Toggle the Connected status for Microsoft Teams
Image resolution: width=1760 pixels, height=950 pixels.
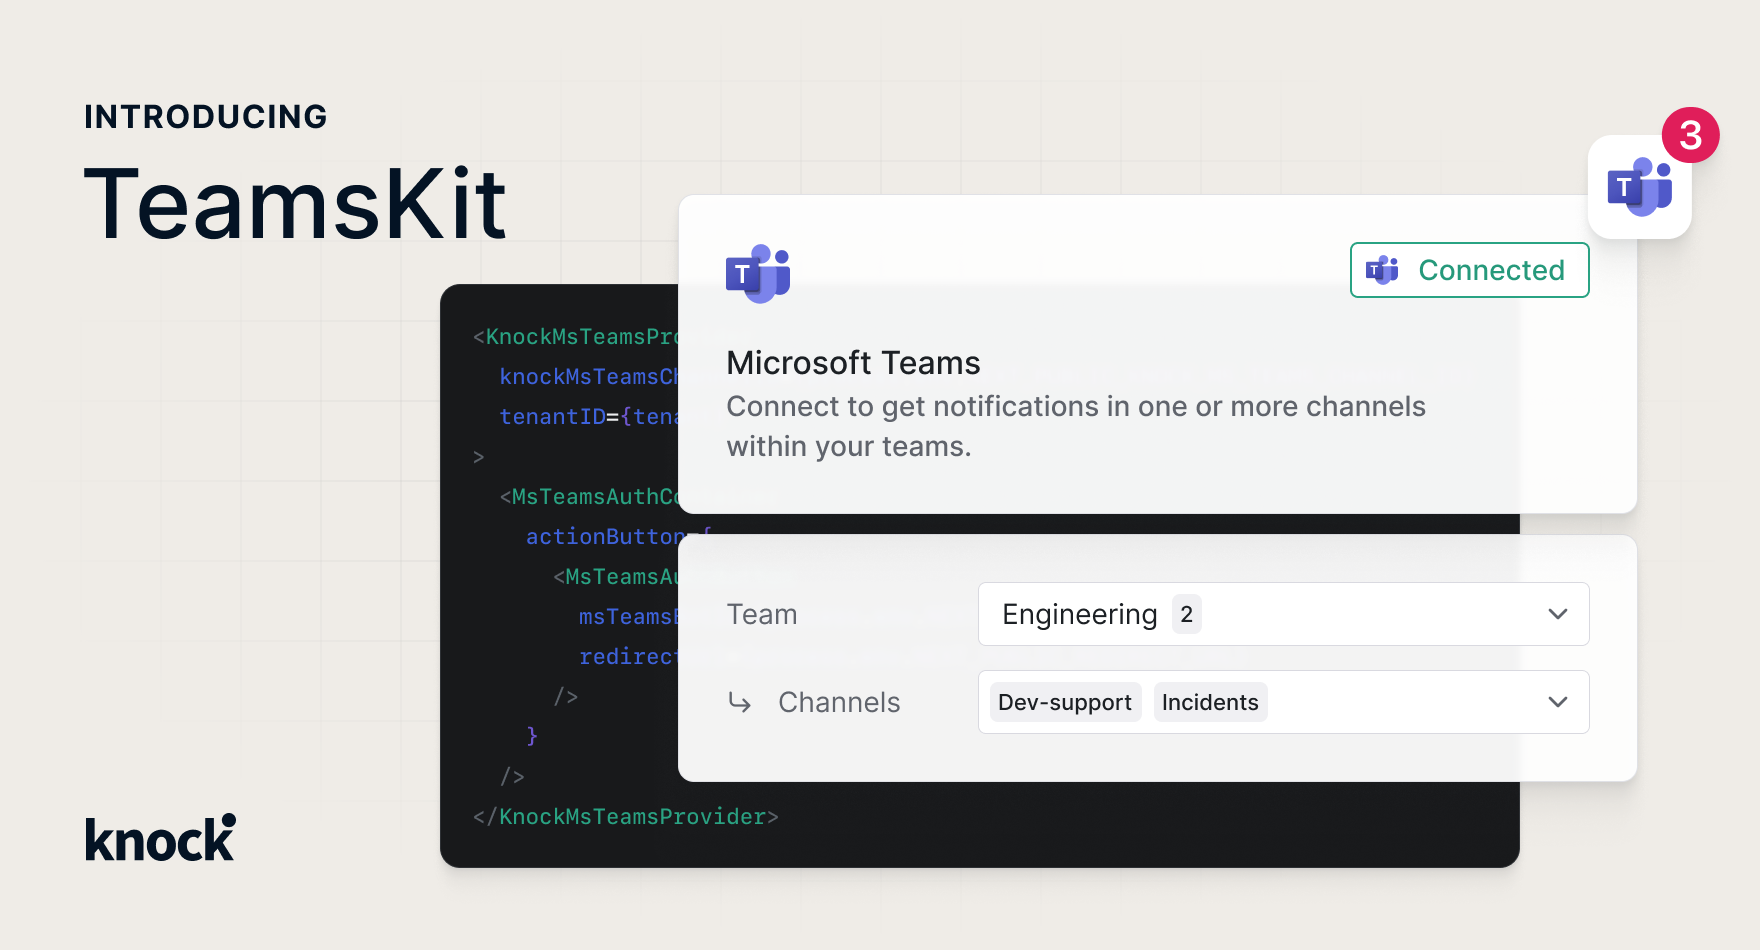[1469, 270]
